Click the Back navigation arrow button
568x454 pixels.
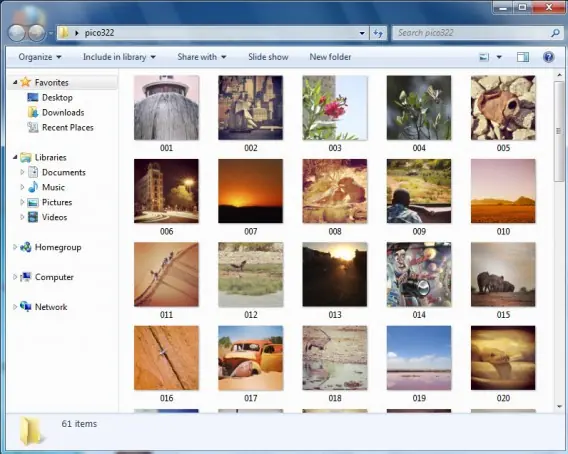17,33
